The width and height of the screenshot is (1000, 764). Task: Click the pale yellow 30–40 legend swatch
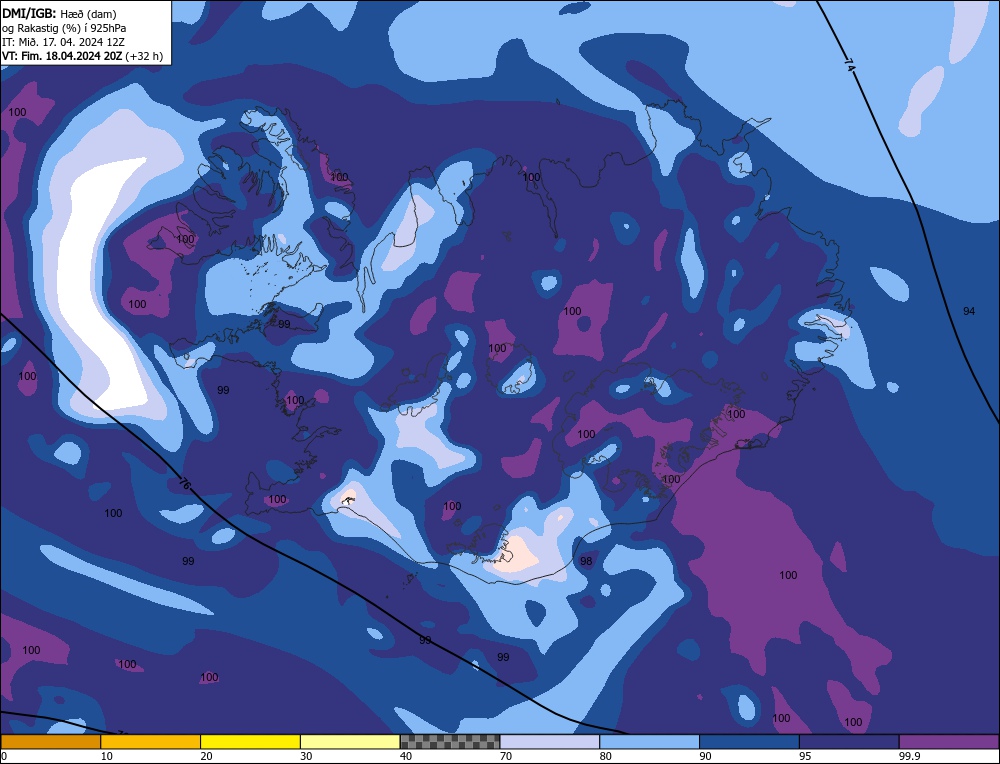point(350,742)
